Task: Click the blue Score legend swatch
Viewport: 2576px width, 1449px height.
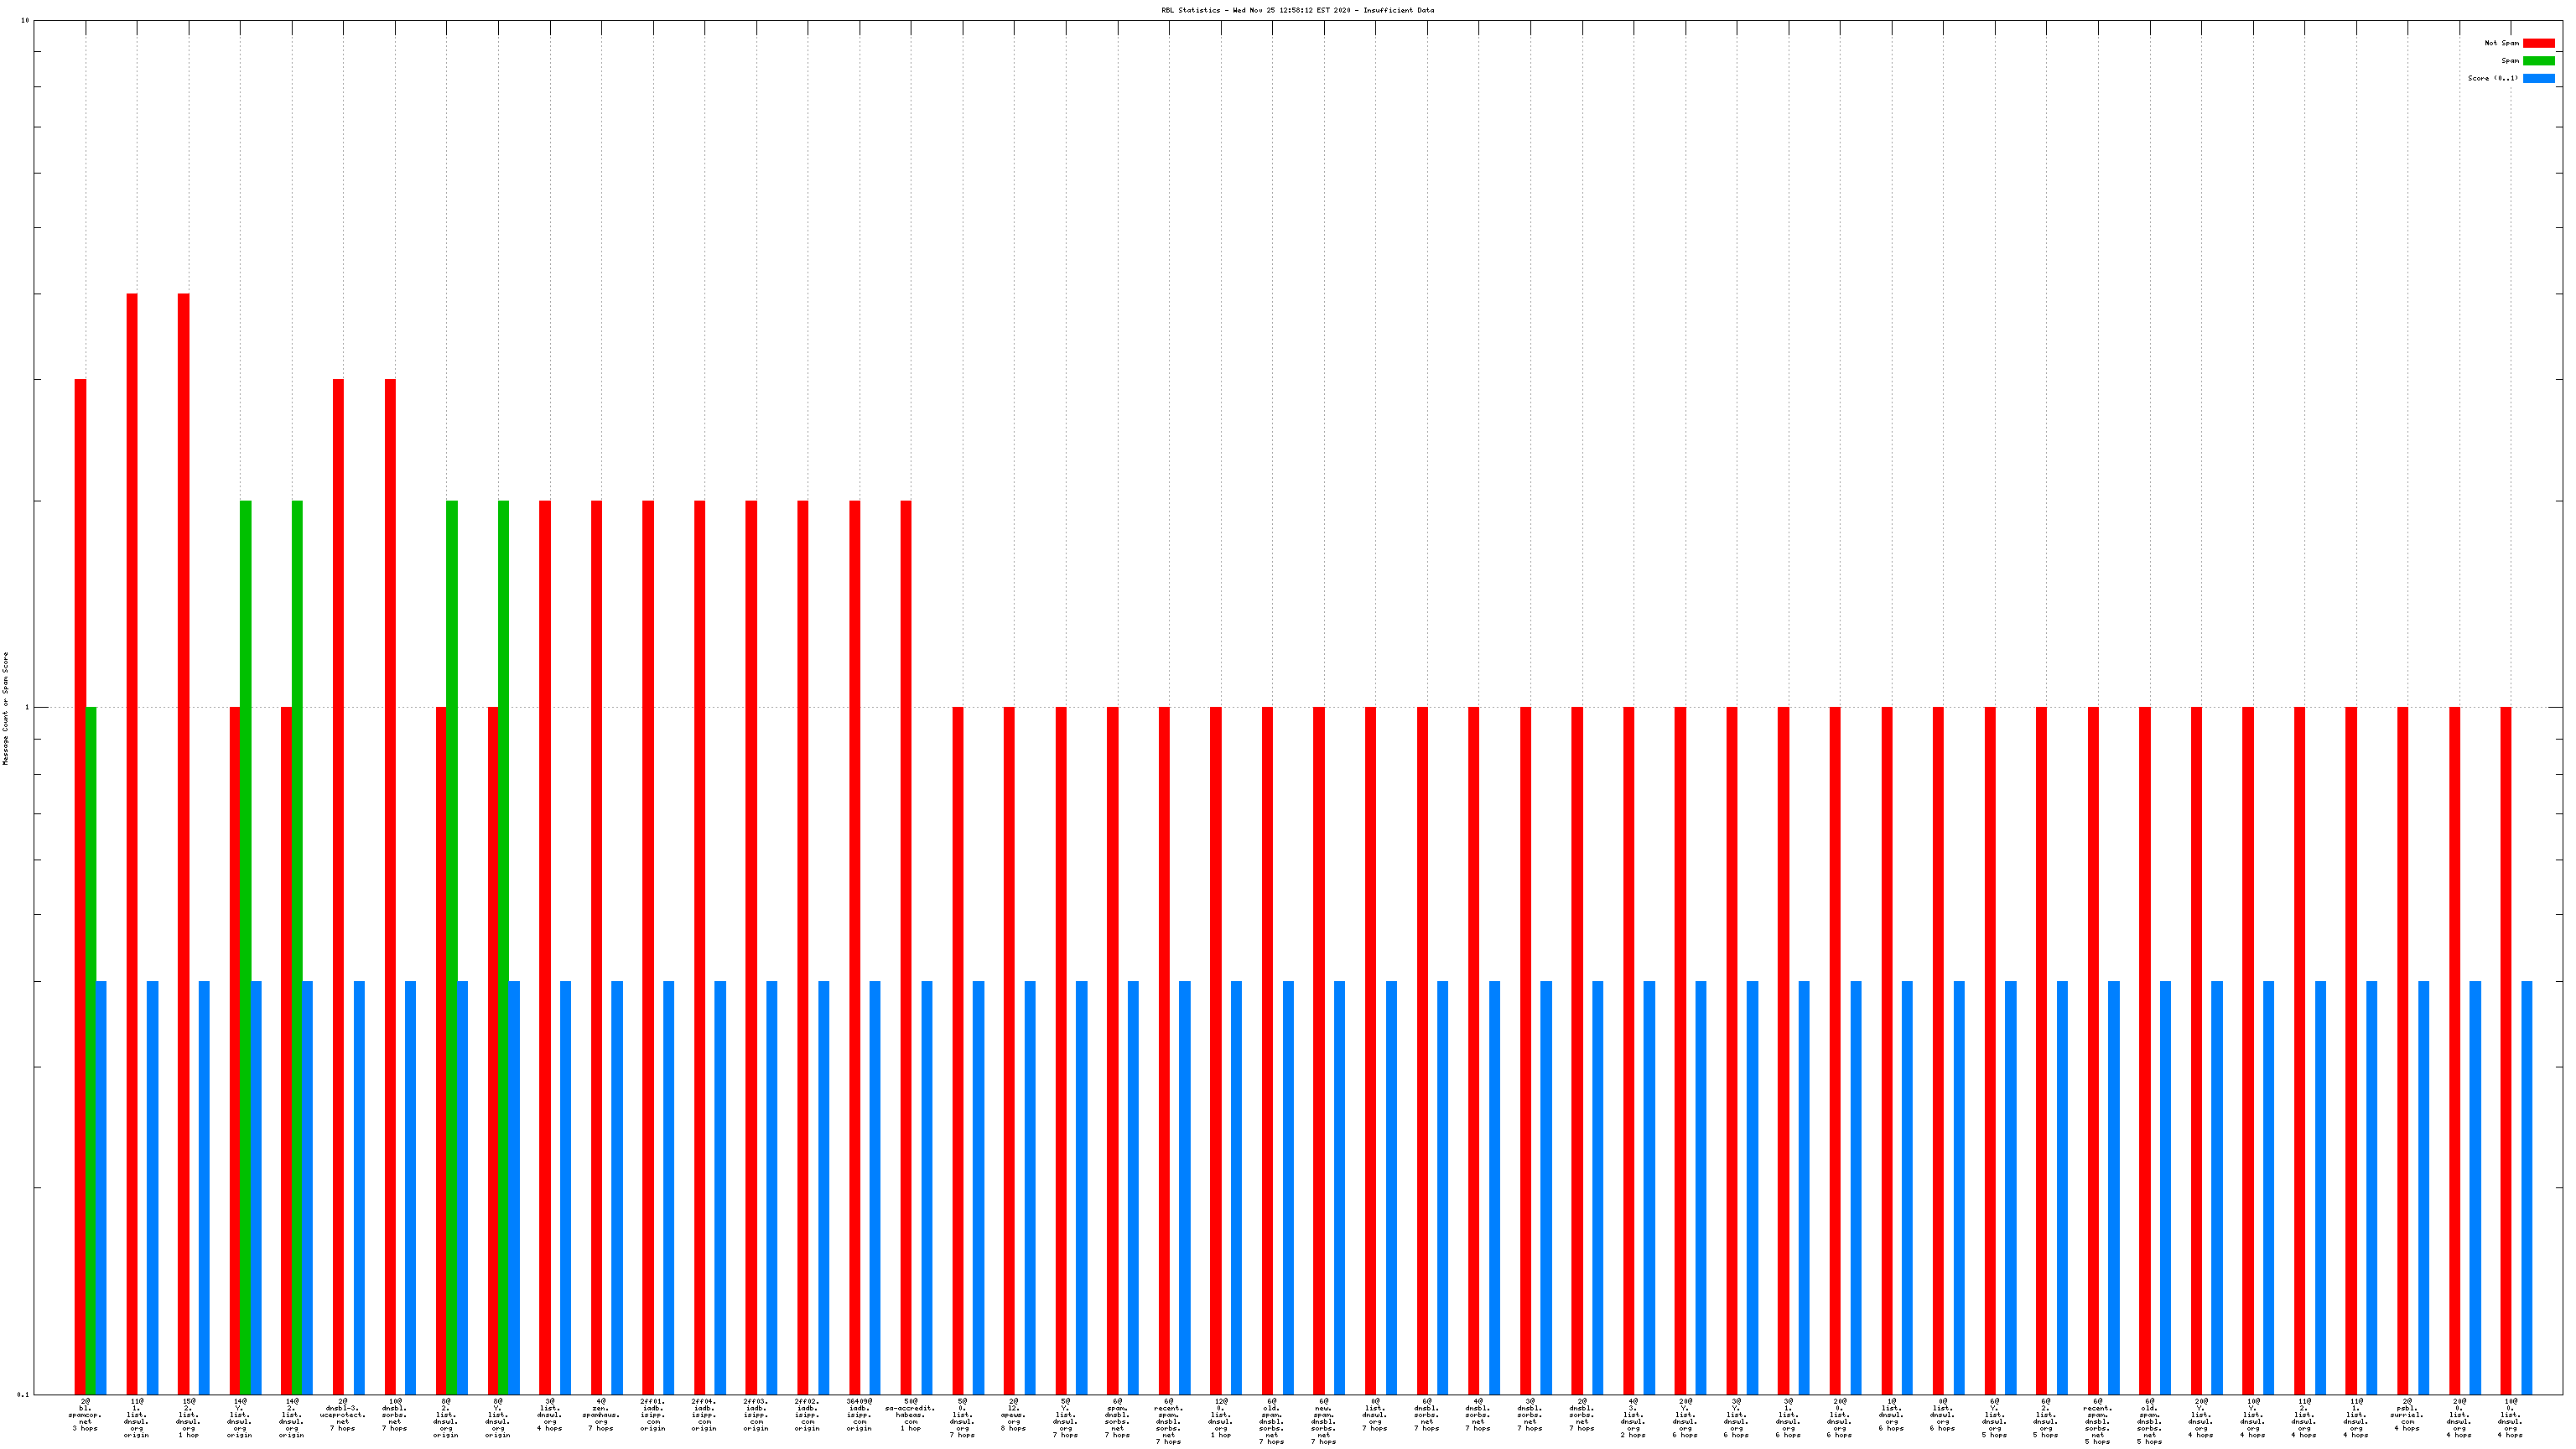Action: tap(2538, 78)
